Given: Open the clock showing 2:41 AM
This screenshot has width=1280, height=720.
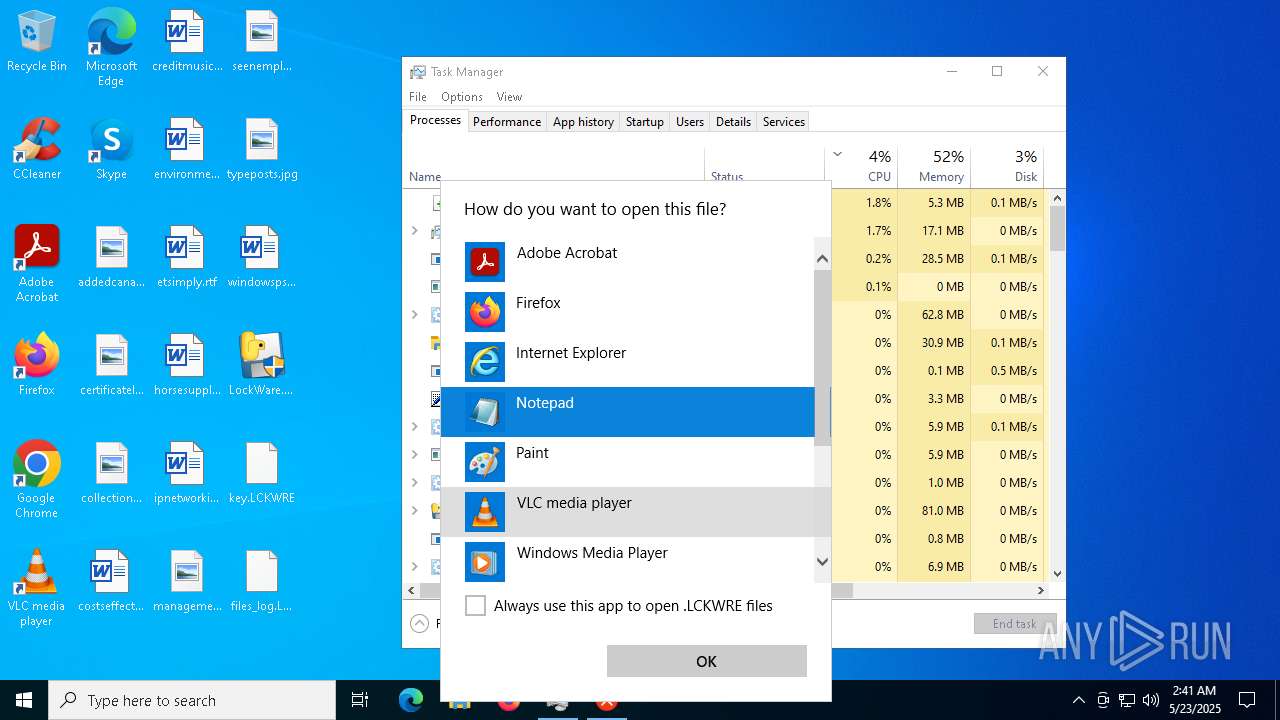Looking at the screenshot, I should point(1194,700).
